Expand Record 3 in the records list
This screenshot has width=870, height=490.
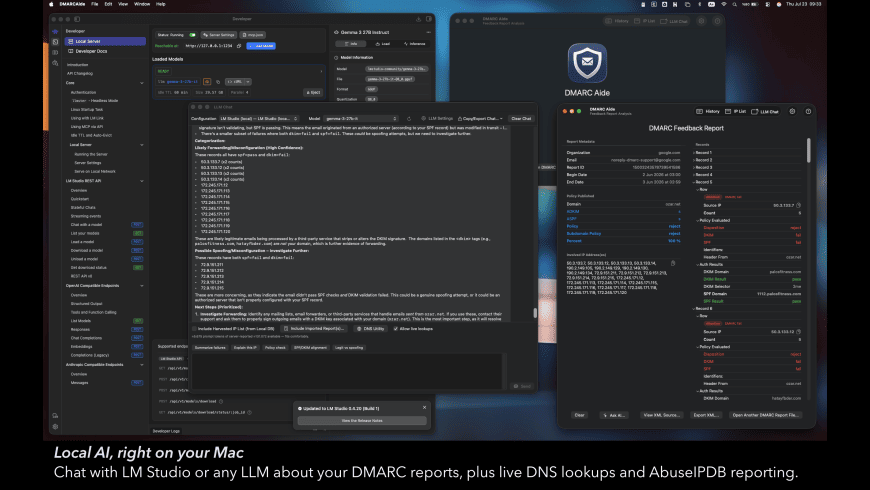click(694, 167)
